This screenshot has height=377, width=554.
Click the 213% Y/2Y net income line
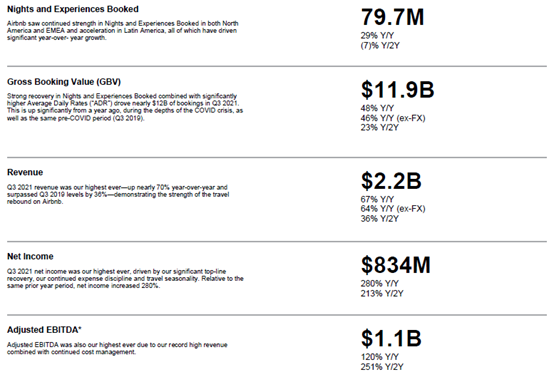point(382,294)
